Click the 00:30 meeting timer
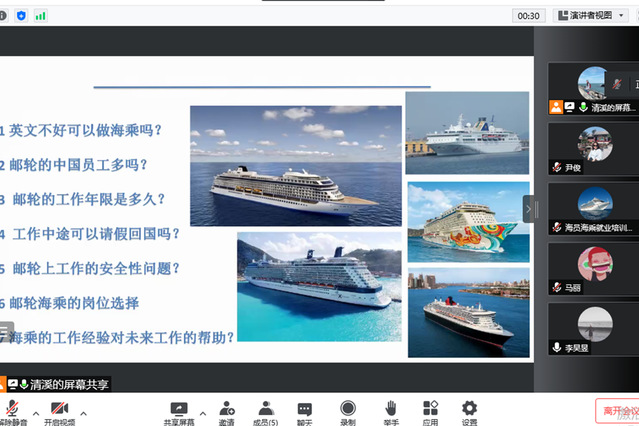The image size is (639, 426). 528,15
